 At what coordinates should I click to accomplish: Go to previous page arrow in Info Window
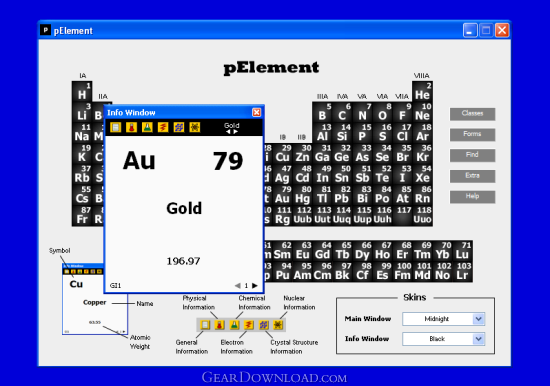pos(238,286)
